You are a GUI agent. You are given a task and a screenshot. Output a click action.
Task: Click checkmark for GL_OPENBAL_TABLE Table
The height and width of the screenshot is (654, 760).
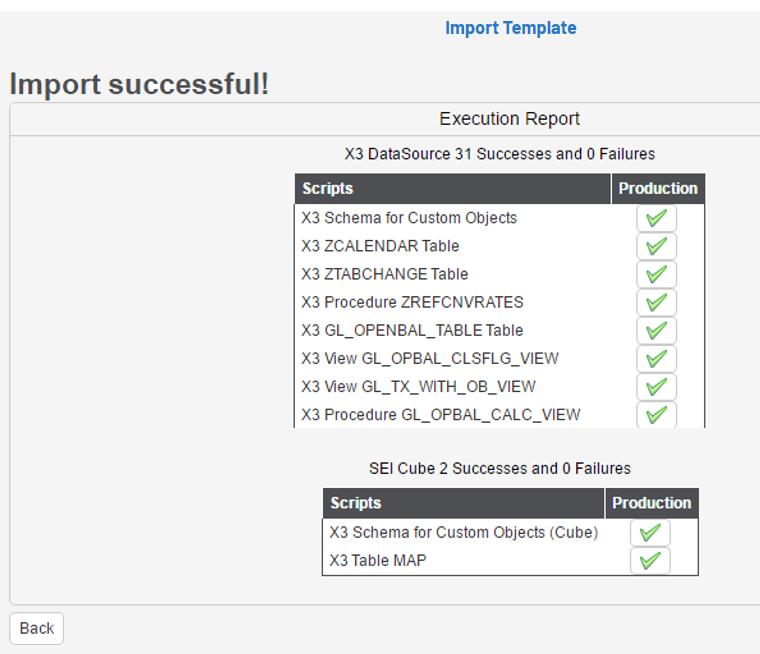pos(656,330)
